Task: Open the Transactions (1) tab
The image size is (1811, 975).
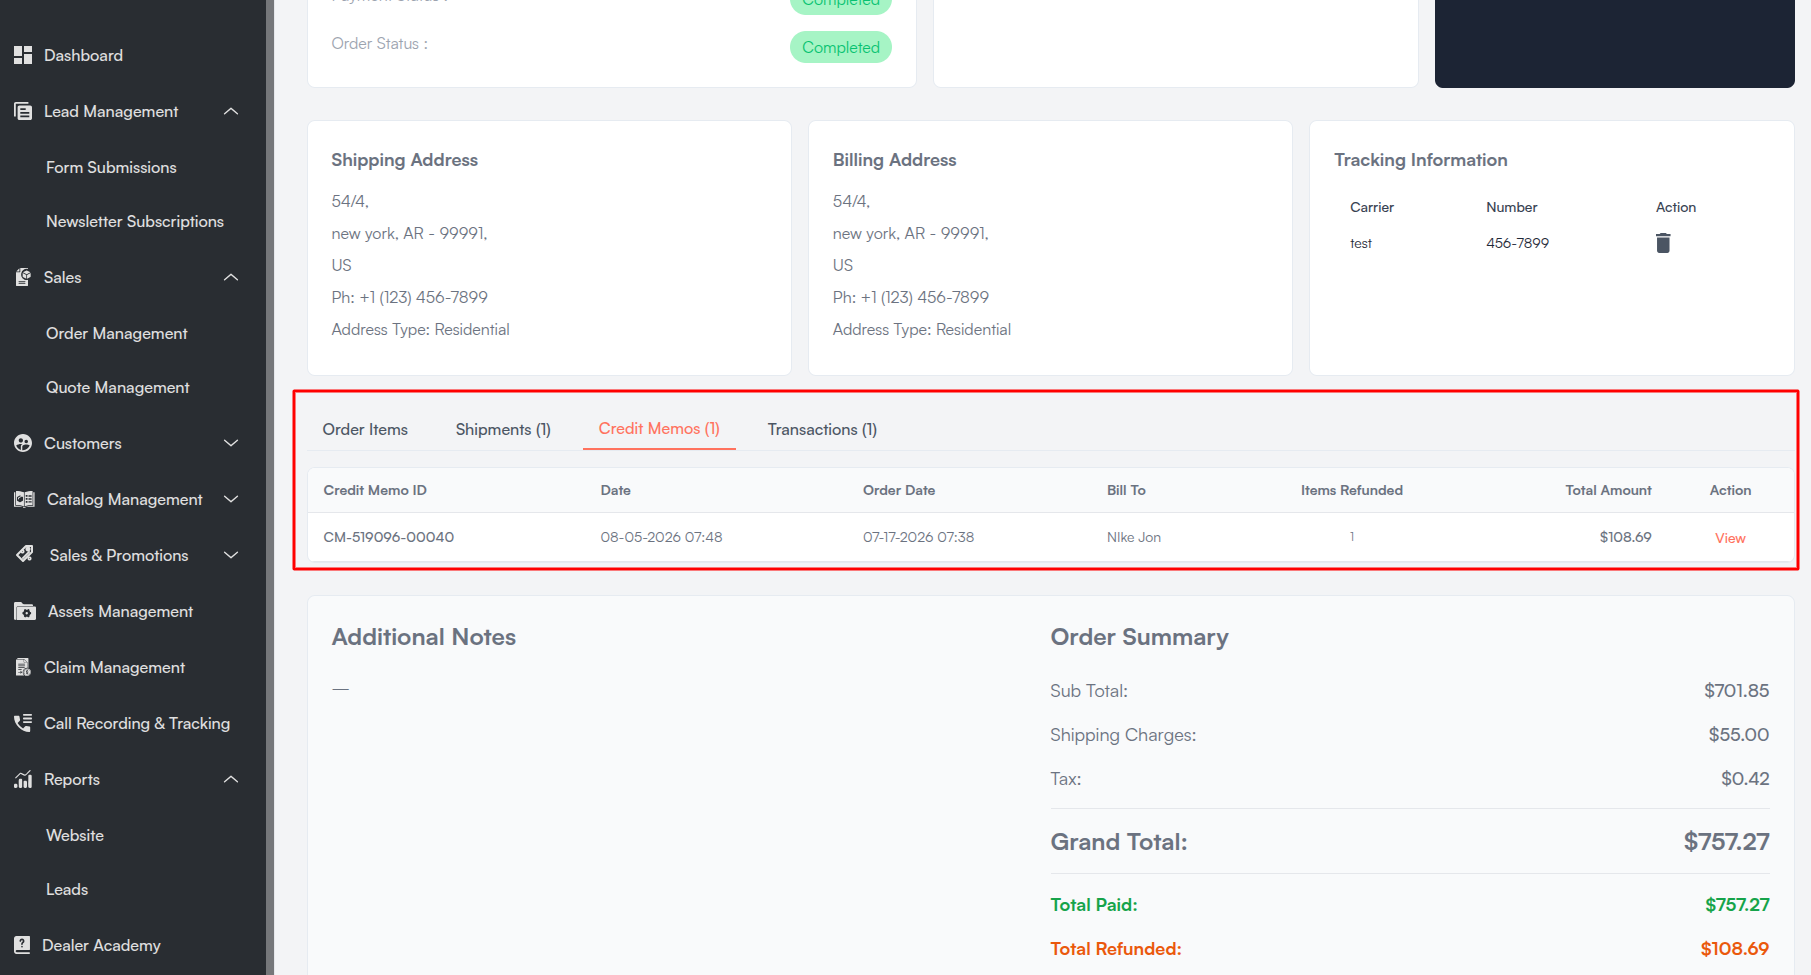Action: click(822, 429)
